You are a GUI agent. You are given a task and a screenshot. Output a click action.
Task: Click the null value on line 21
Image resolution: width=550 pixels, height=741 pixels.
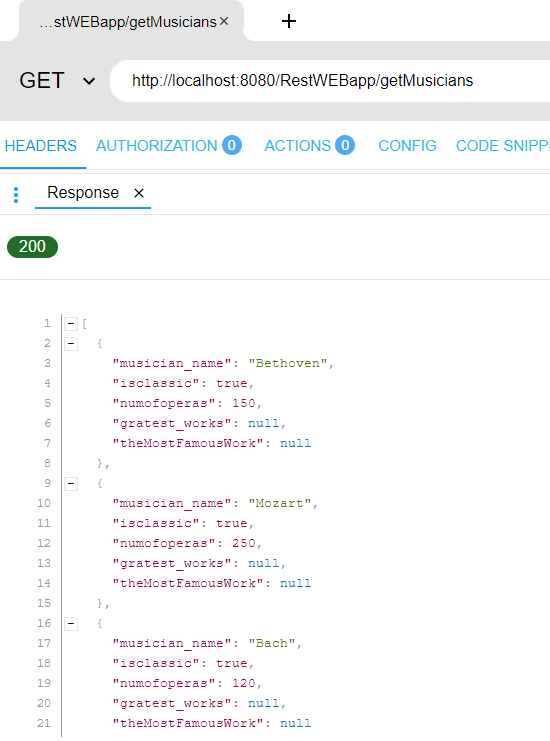point(295,723)
